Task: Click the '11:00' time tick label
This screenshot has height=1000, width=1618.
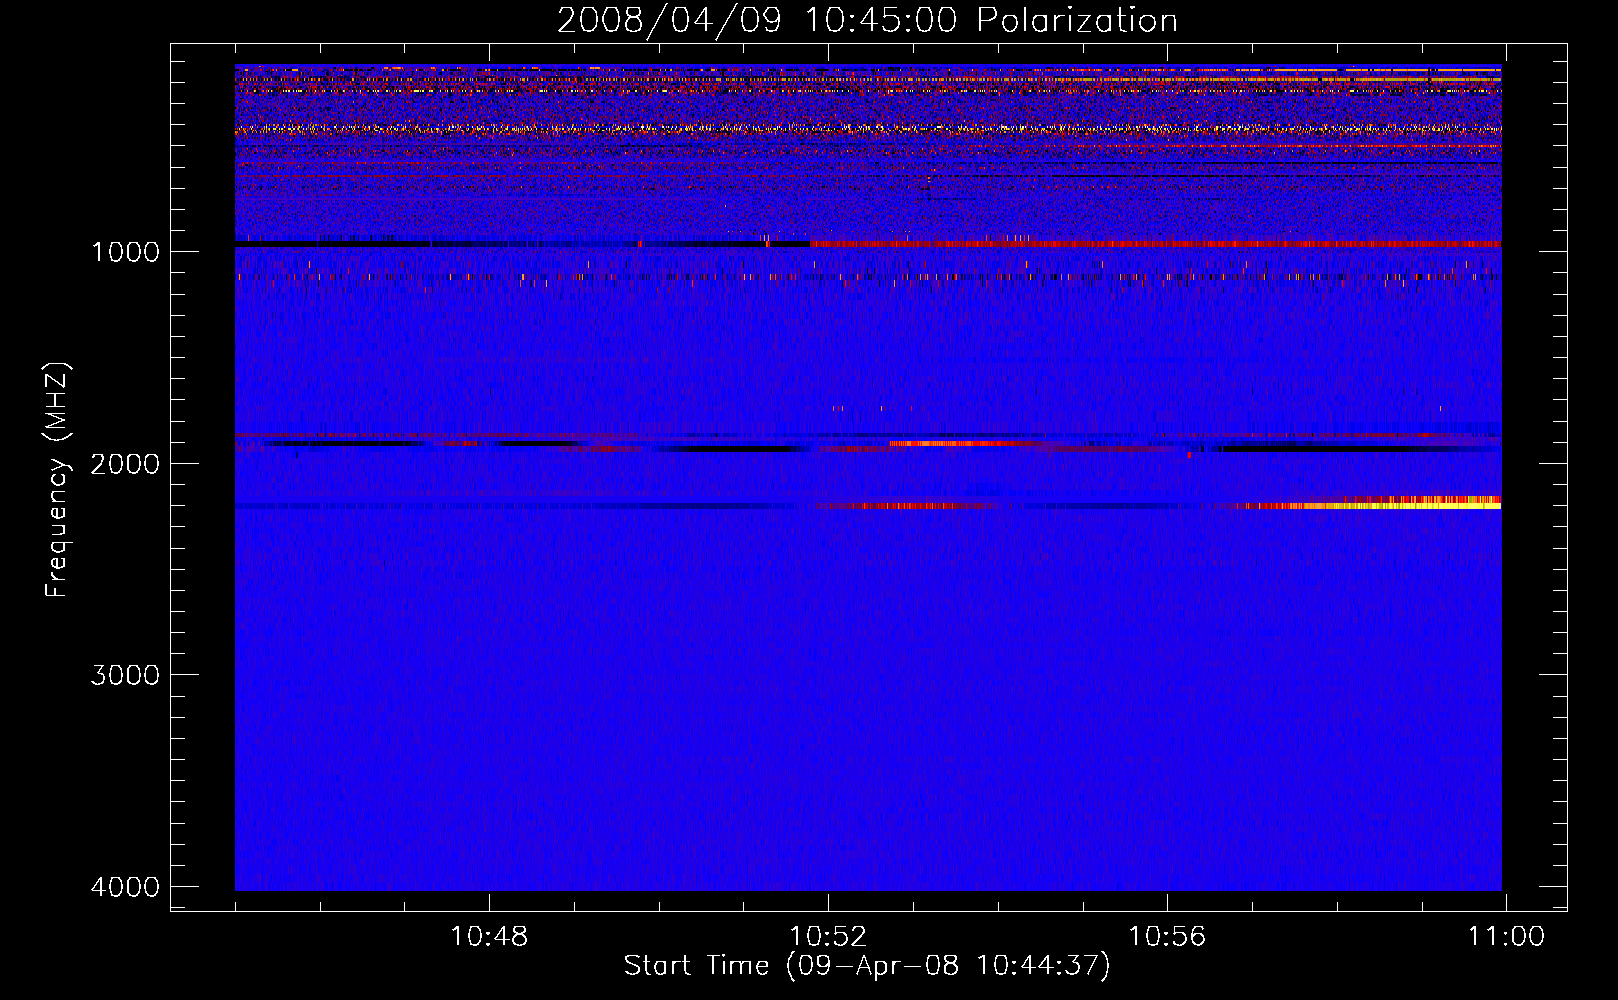Action: point(1506,937)
